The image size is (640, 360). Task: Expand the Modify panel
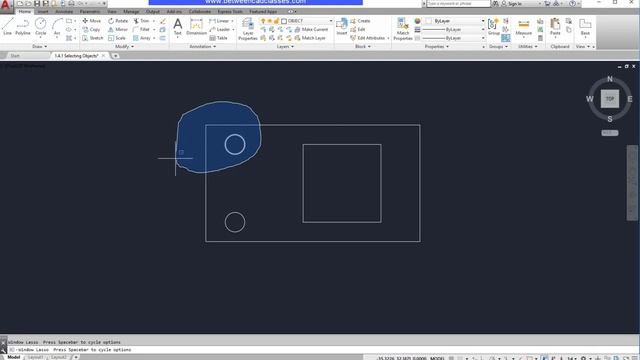tap(124, 47)
